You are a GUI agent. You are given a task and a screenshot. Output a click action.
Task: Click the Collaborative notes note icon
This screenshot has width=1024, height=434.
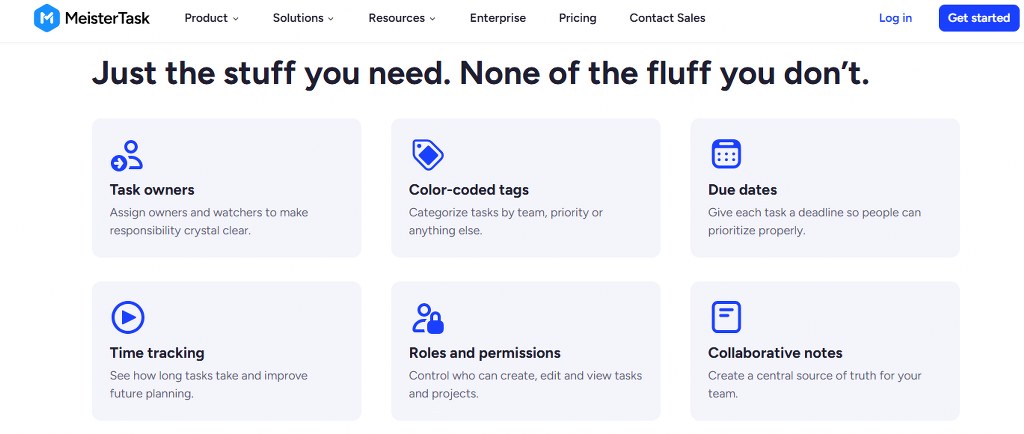(x=726, y=317)
